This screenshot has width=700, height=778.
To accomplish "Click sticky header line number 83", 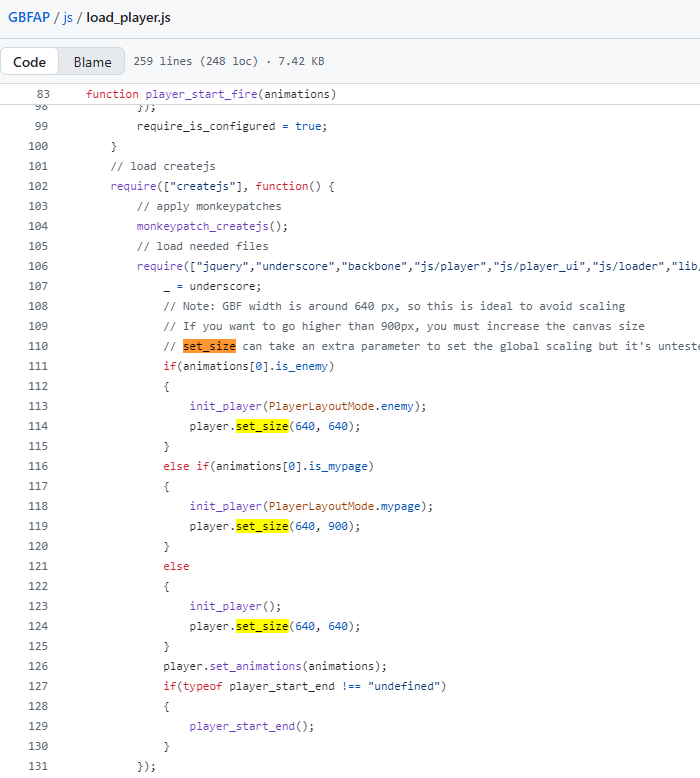I will click(43, 94).
